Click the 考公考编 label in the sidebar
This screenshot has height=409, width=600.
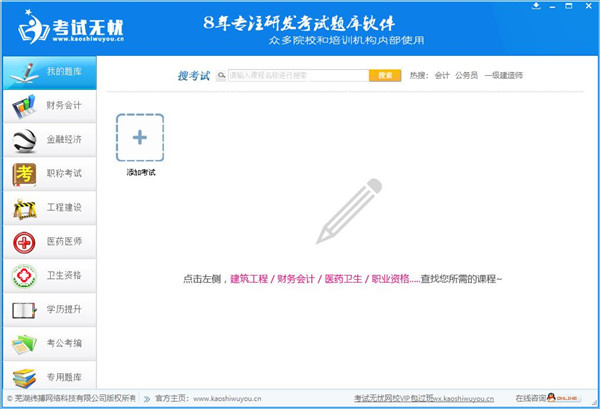pyautogui.click(x=64, y=343)
